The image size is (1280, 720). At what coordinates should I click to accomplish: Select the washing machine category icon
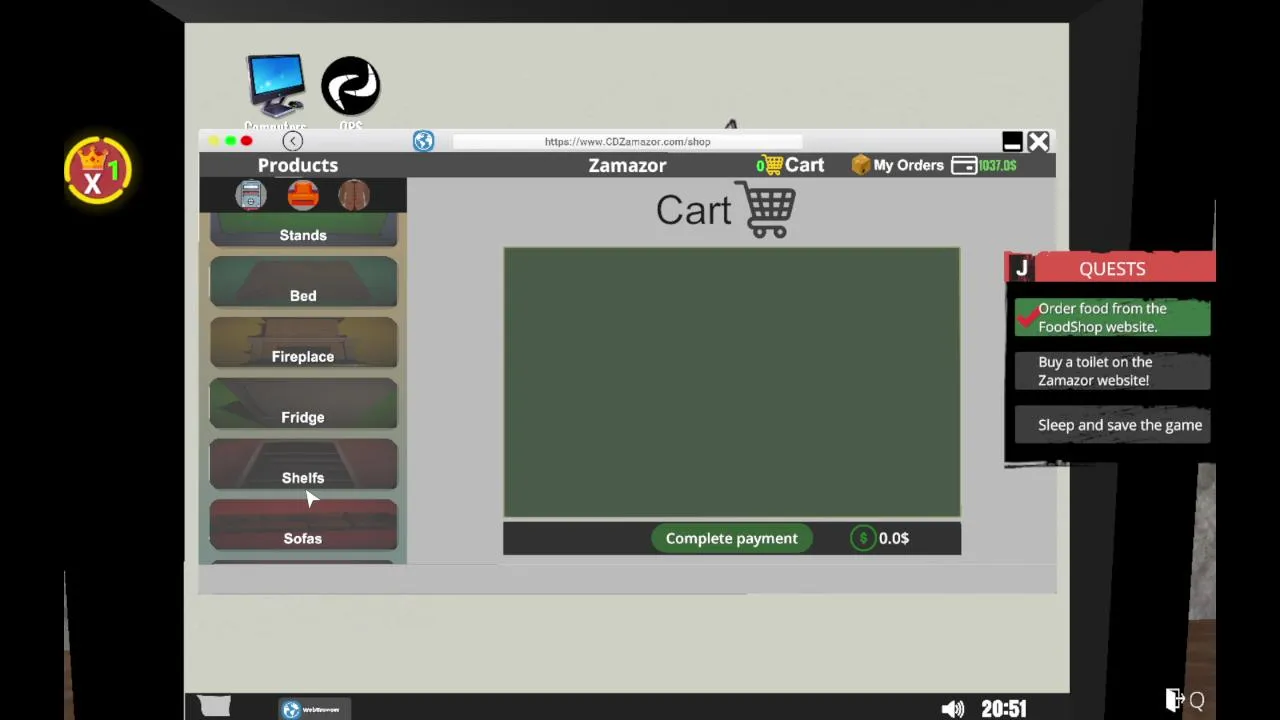pyautogui.click(x=251, y=195)
